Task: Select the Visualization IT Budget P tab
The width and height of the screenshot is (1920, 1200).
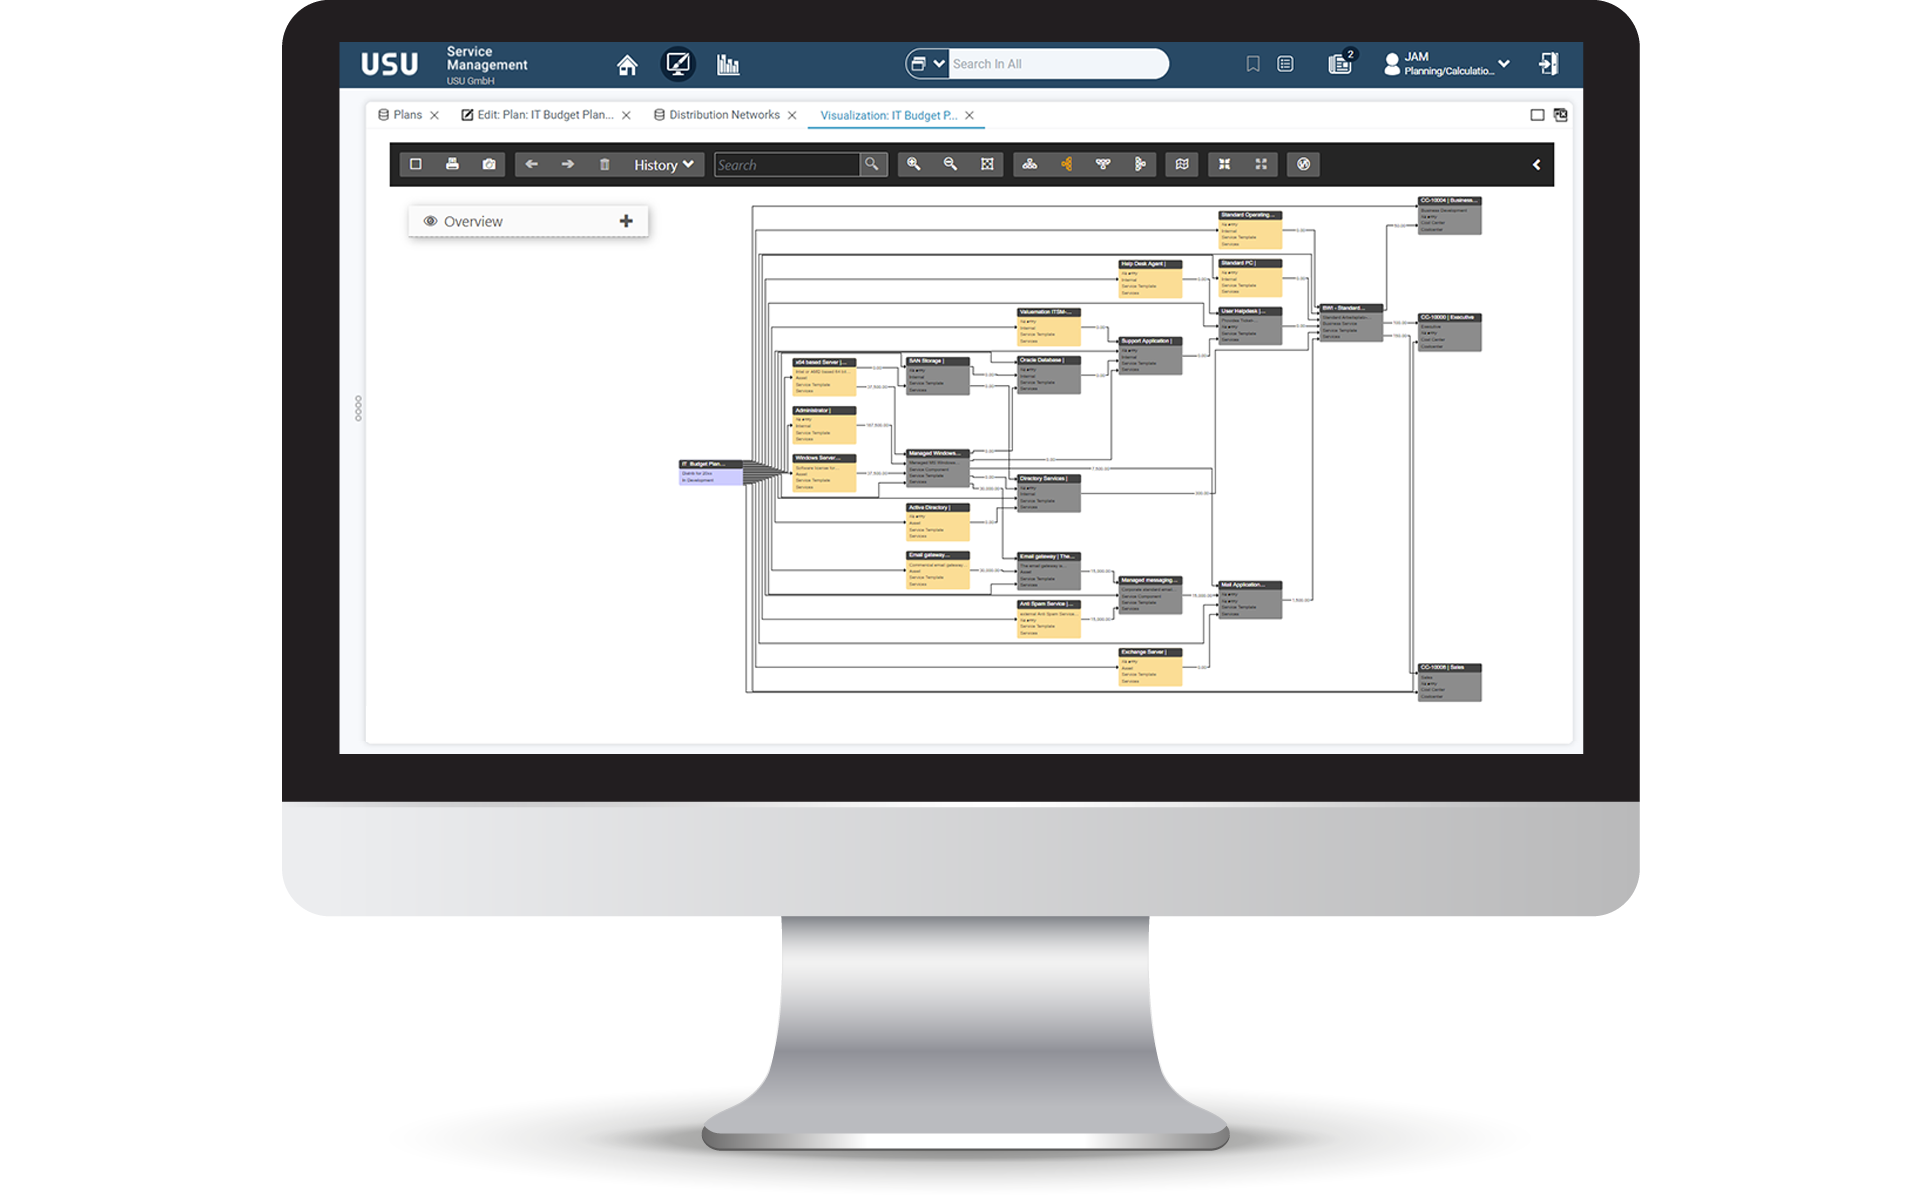Action: point(886,115)
